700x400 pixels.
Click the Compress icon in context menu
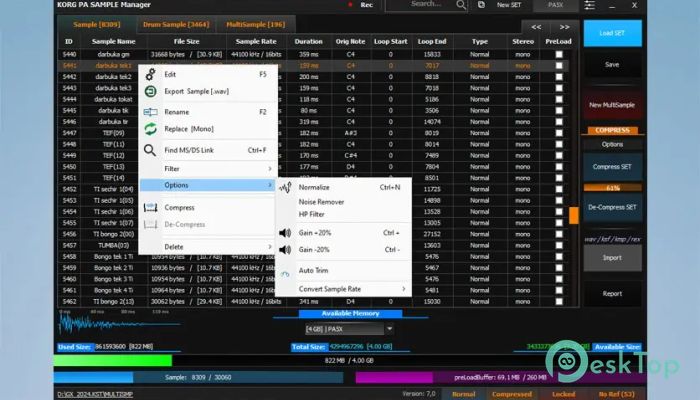tap(150, 208)
